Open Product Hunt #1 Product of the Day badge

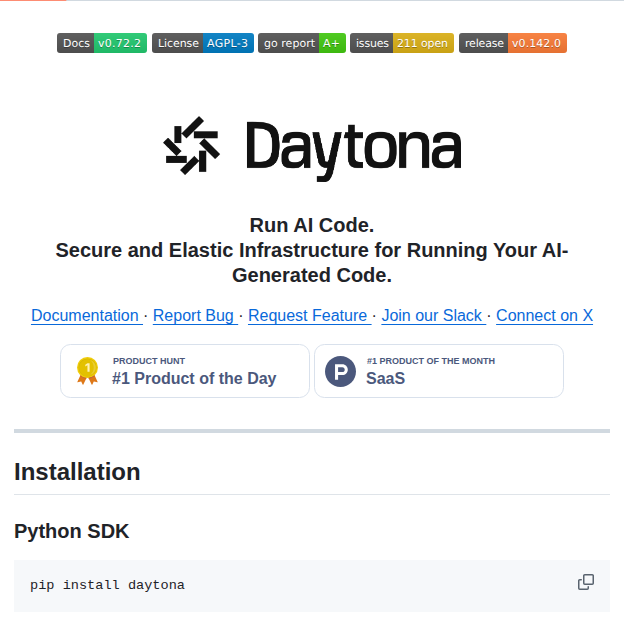185,371
